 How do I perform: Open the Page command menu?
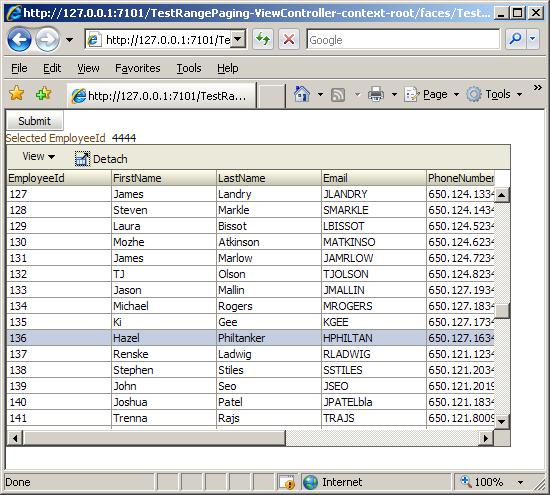point(431,94)
